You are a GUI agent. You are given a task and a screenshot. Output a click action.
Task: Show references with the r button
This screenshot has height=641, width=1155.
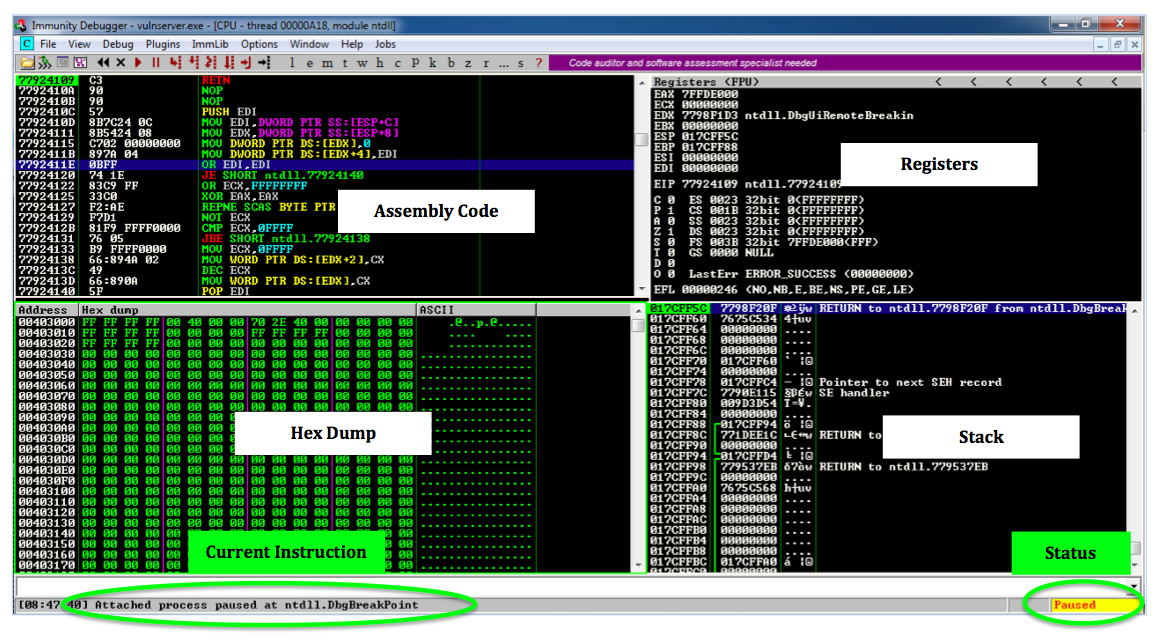(x=485, y=63)
